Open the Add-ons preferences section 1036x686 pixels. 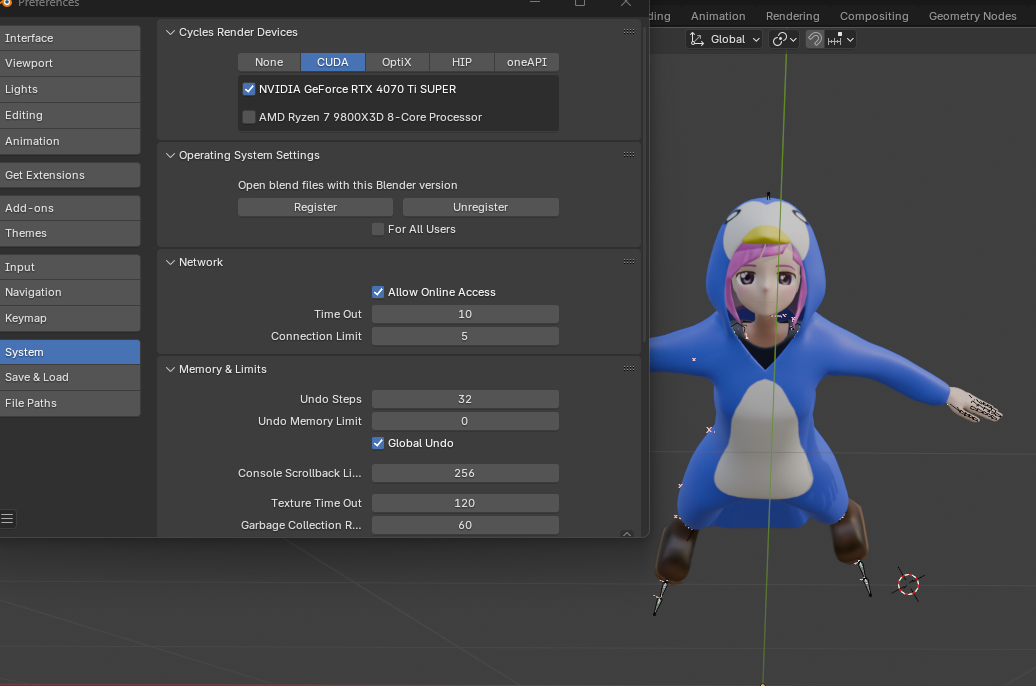[x=70, y=208]
